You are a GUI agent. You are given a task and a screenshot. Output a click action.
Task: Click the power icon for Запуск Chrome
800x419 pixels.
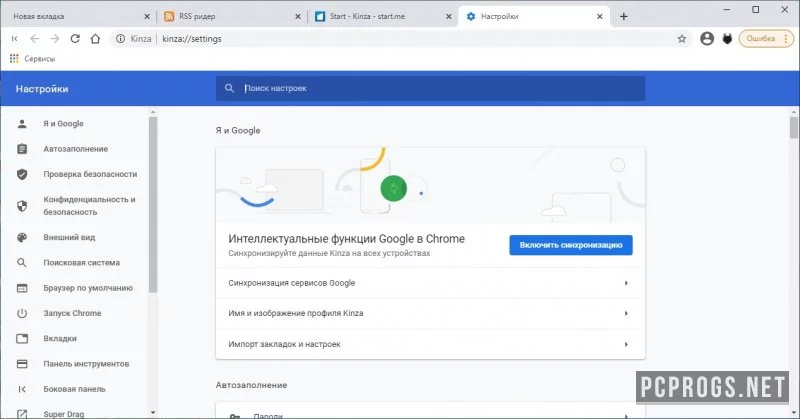(22, 313)
